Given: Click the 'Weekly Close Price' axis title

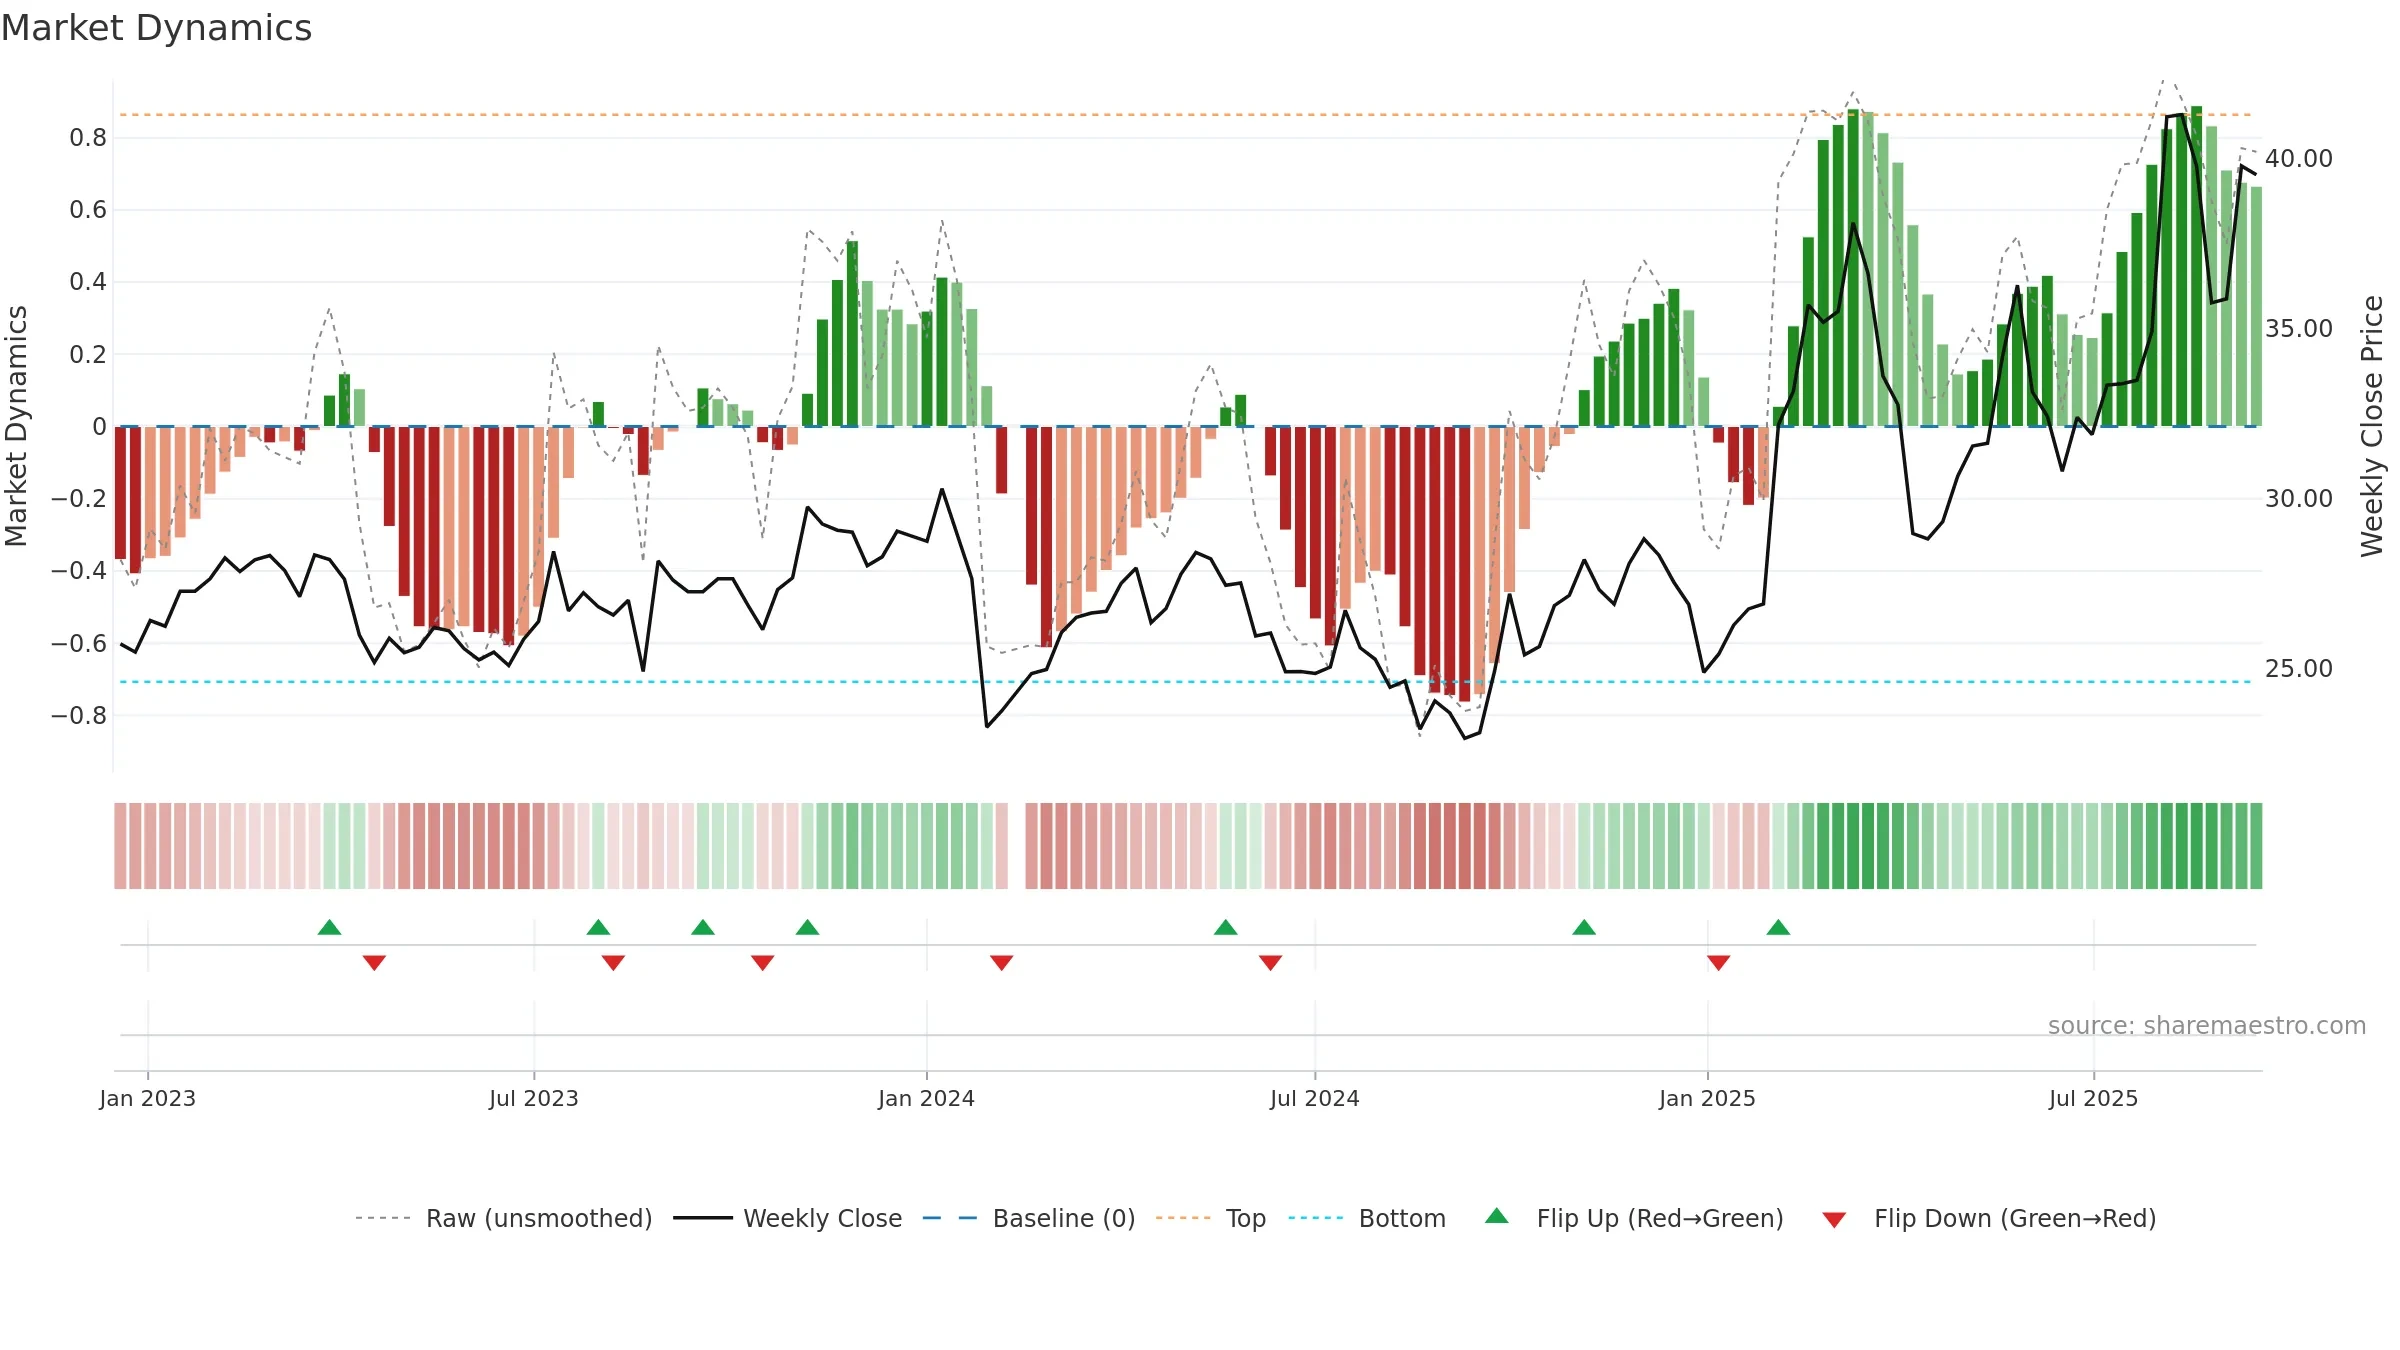Looking at the screenshot, I should click(x=2372, y=426).
